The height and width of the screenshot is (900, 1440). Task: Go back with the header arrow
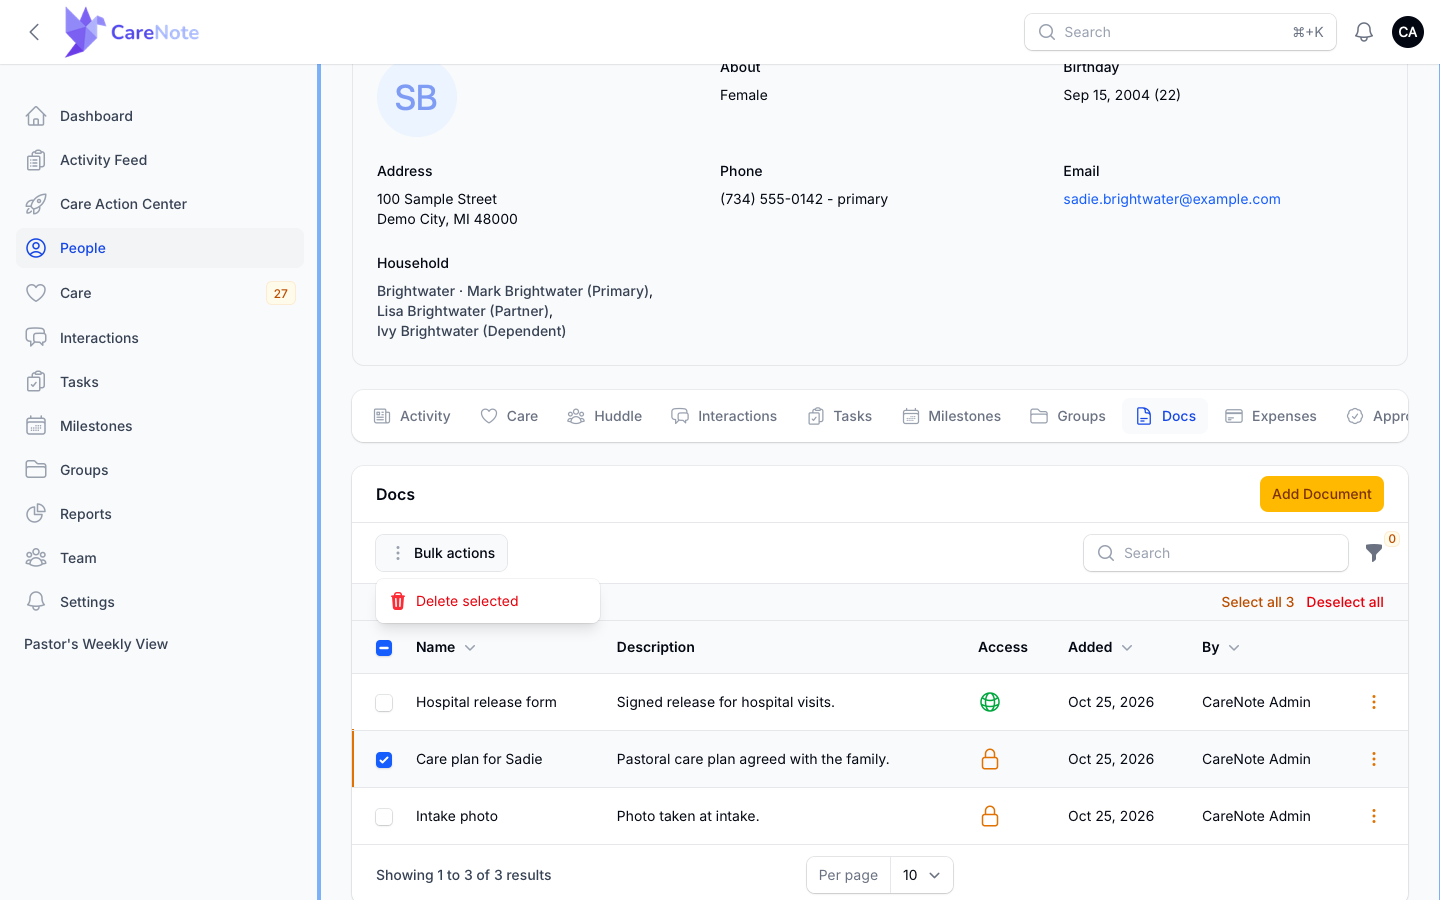point(35,32)
